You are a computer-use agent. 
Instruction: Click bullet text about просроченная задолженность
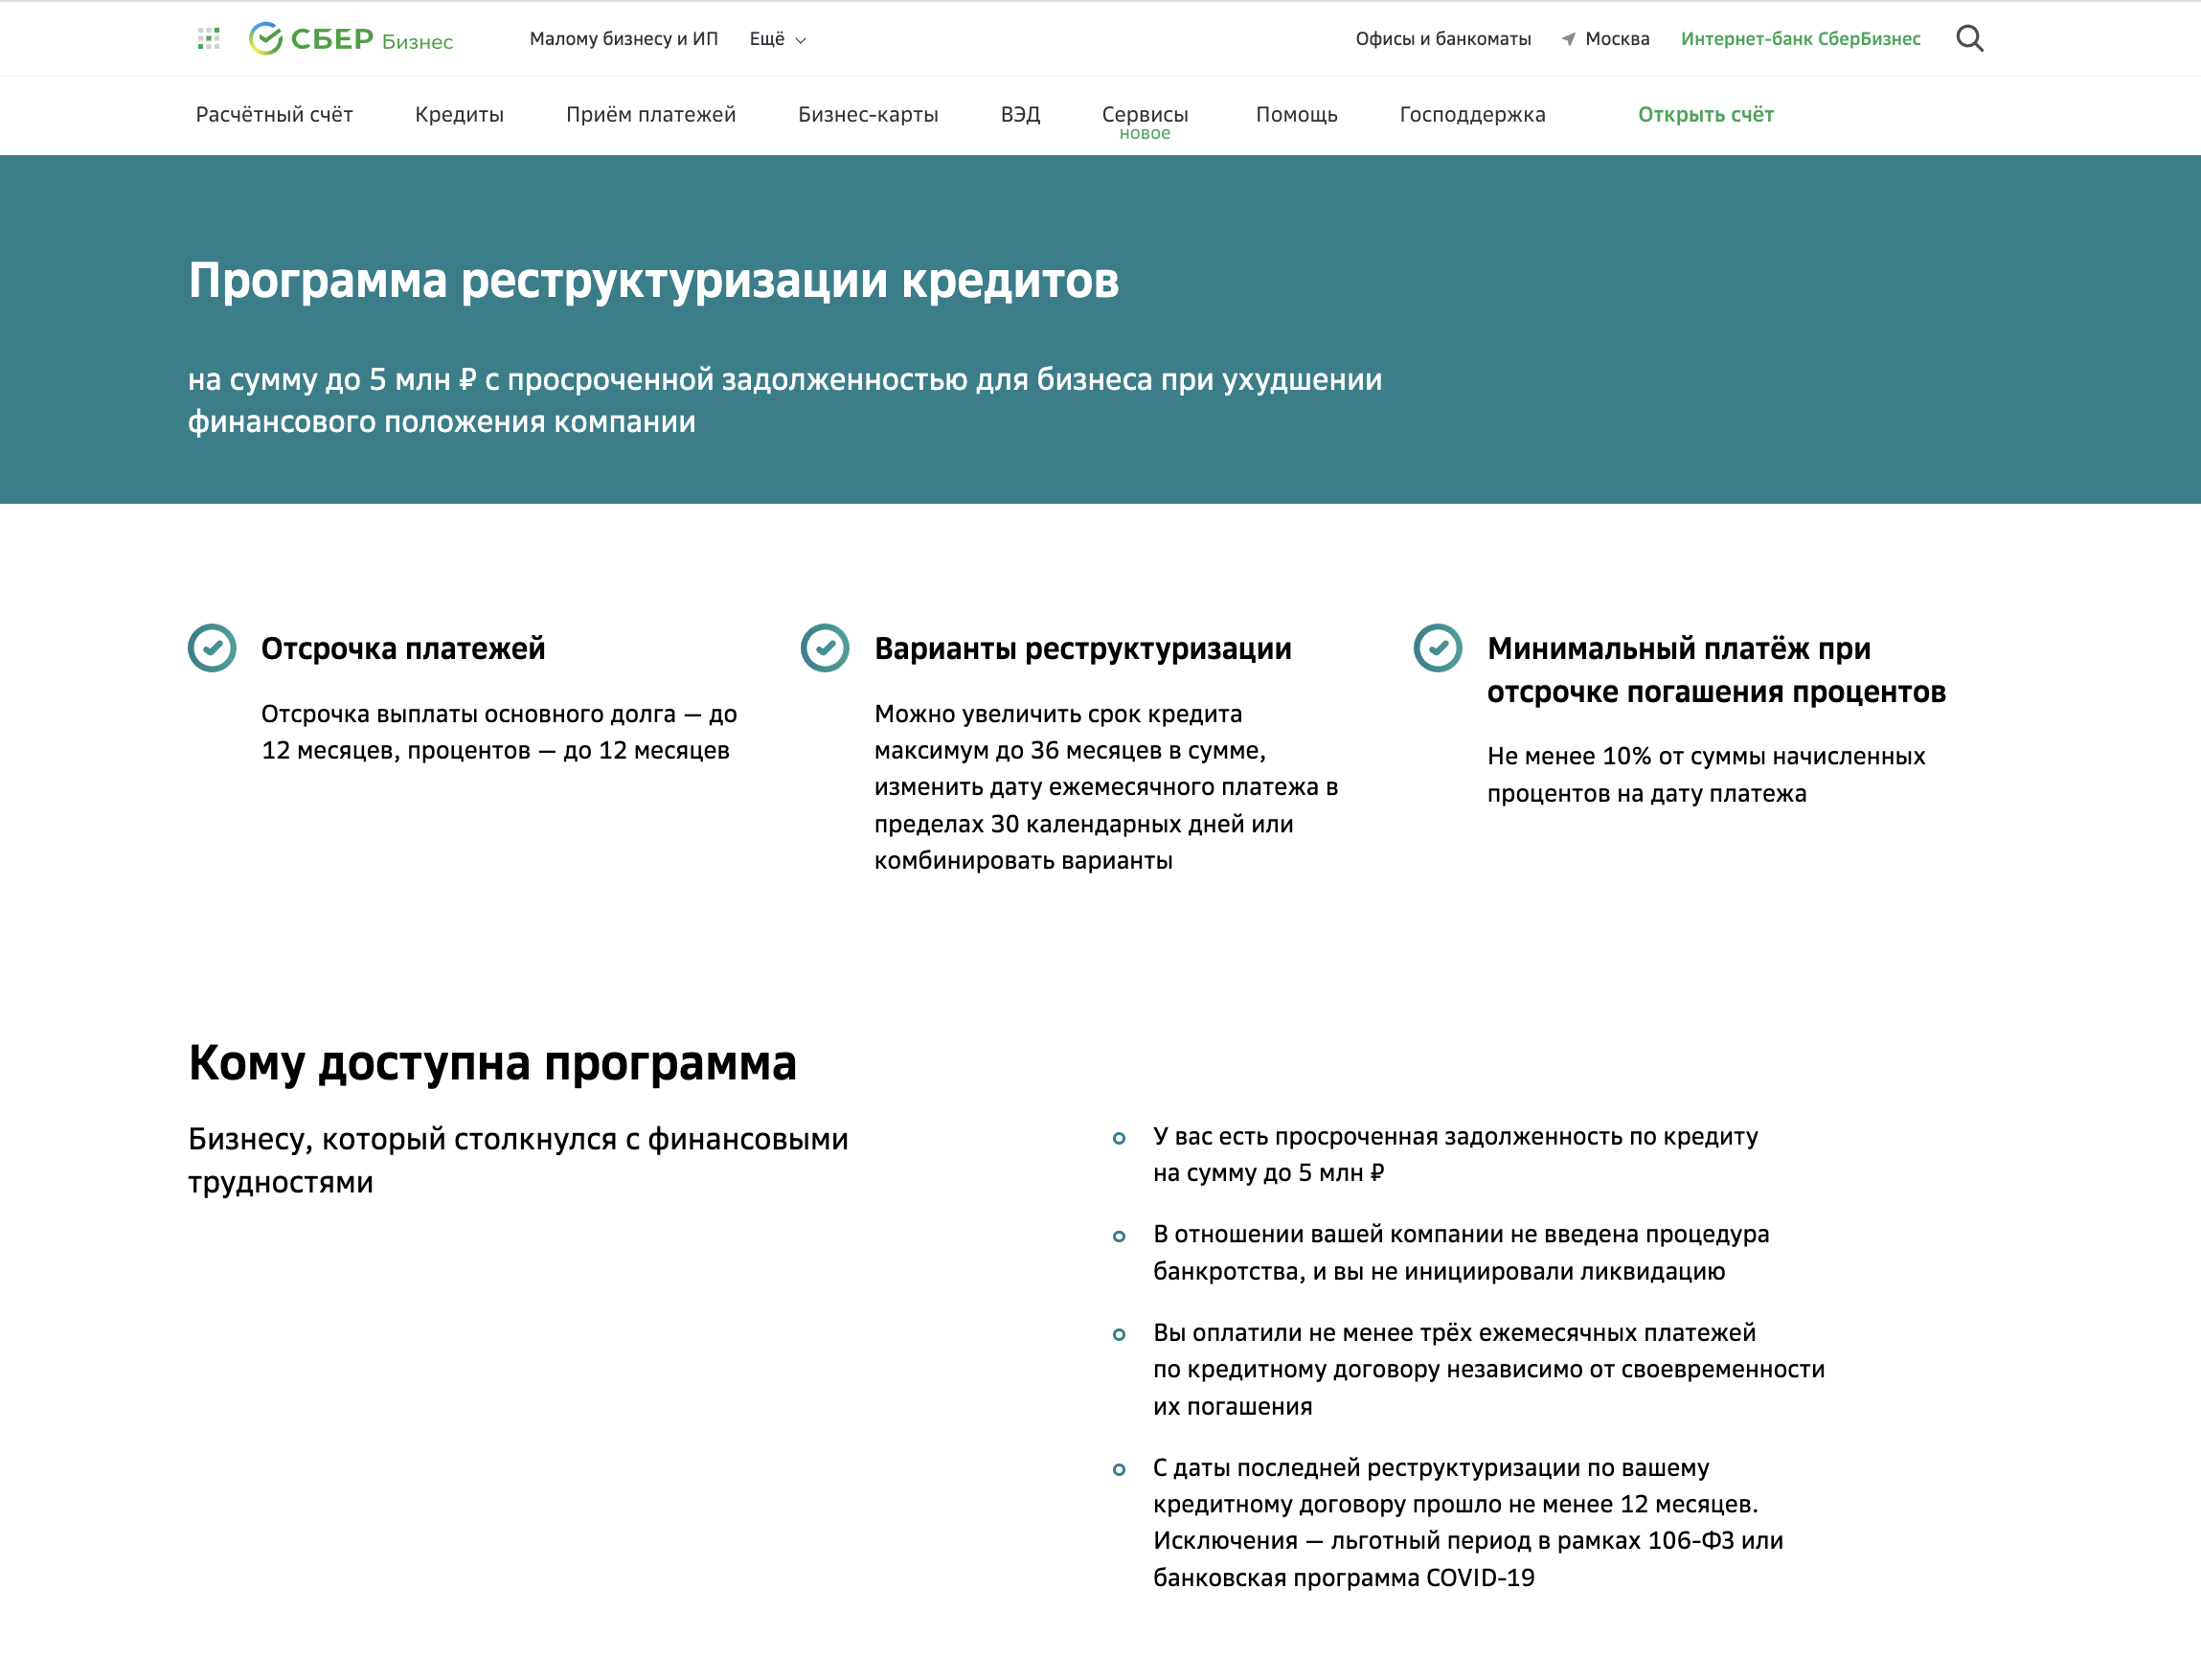(1455, 1154)
